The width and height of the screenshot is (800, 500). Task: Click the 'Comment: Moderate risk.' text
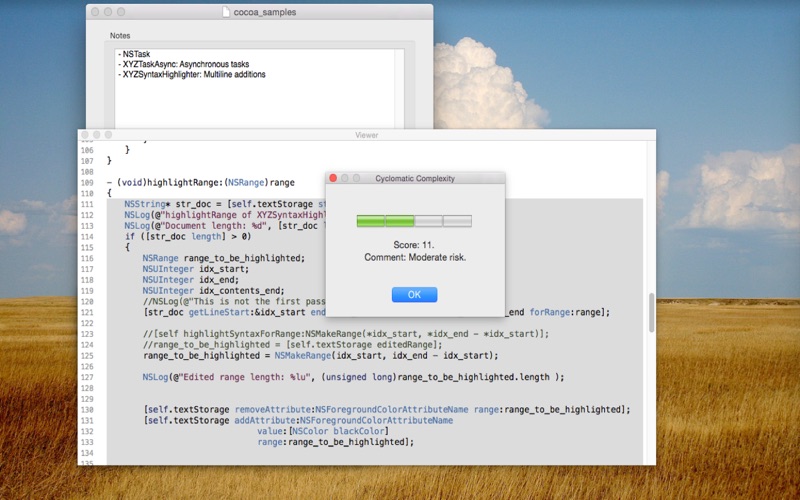[x=415, y=257]
